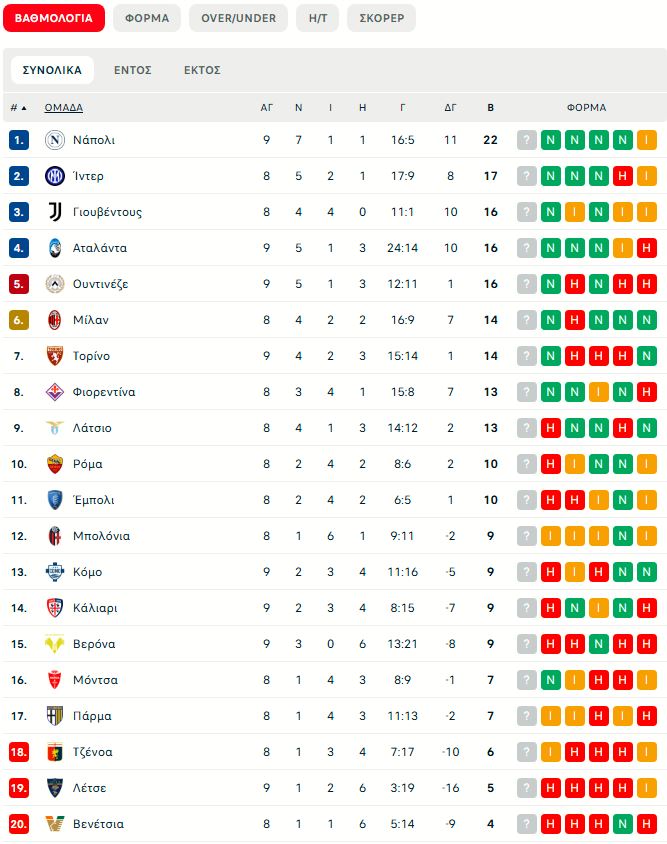Image resolution: width=667 pixels, height=844 pixels.
Task: Sort table by the # rank column
Action: click(x=18, y=108)
